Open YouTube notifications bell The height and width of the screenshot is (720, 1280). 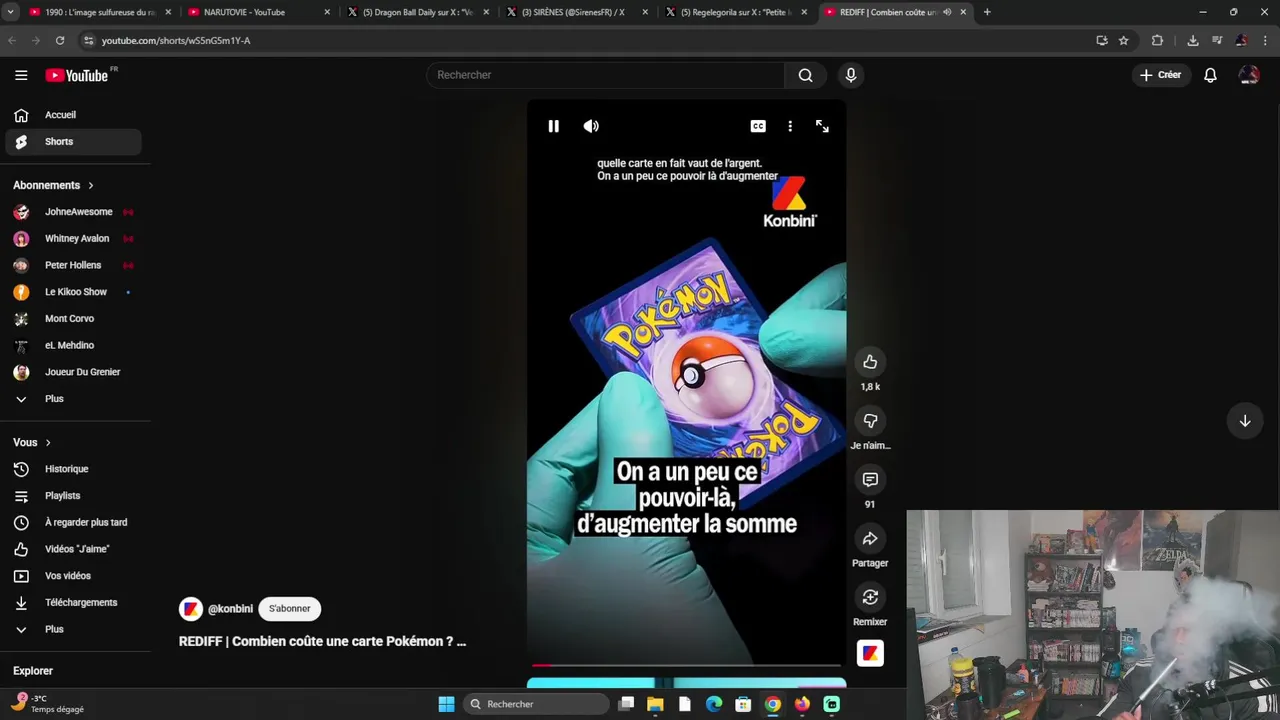pos(1210,75)
